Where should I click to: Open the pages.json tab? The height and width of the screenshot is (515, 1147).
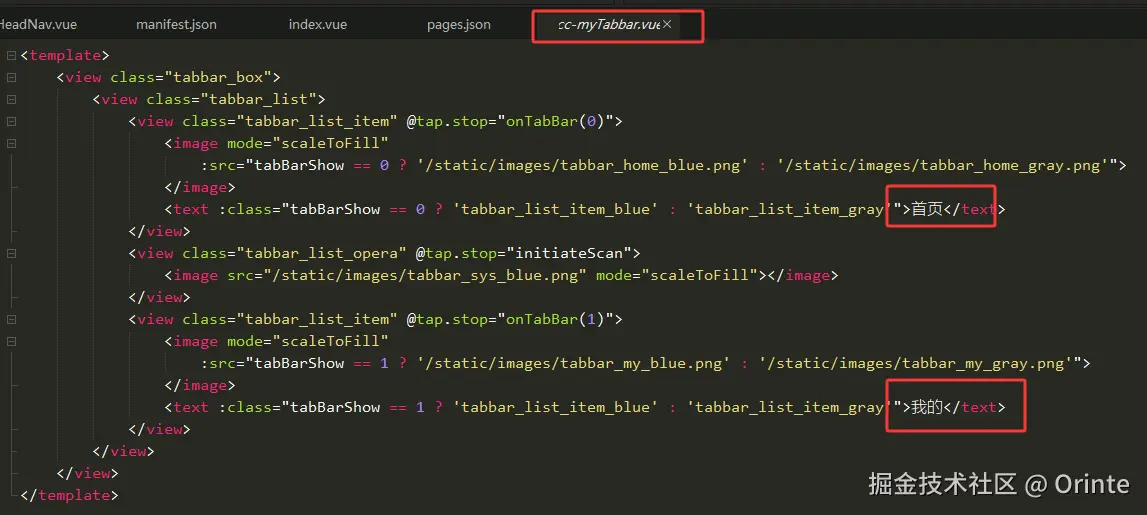pos(459,25)
